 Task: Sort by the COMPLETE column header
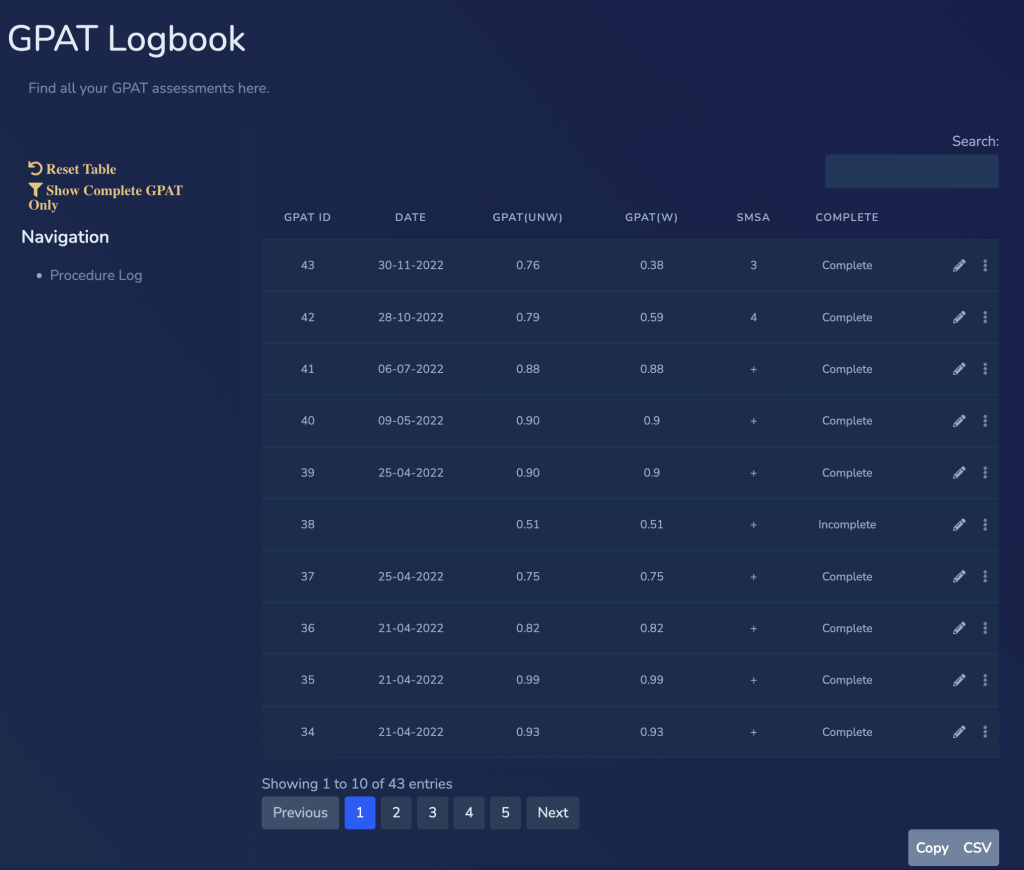click(847, 218)
